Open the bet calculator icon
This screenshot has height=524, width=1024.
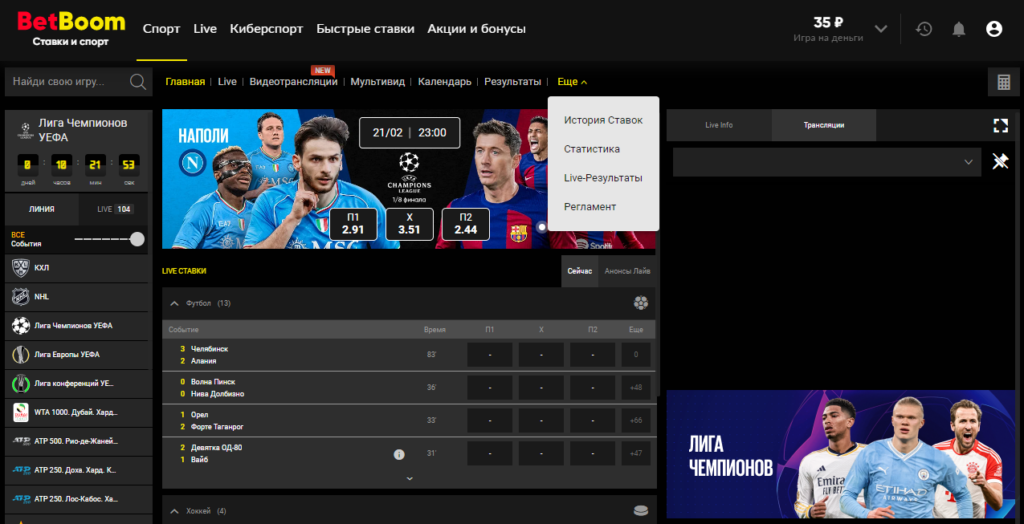[x=1004, y=82]
